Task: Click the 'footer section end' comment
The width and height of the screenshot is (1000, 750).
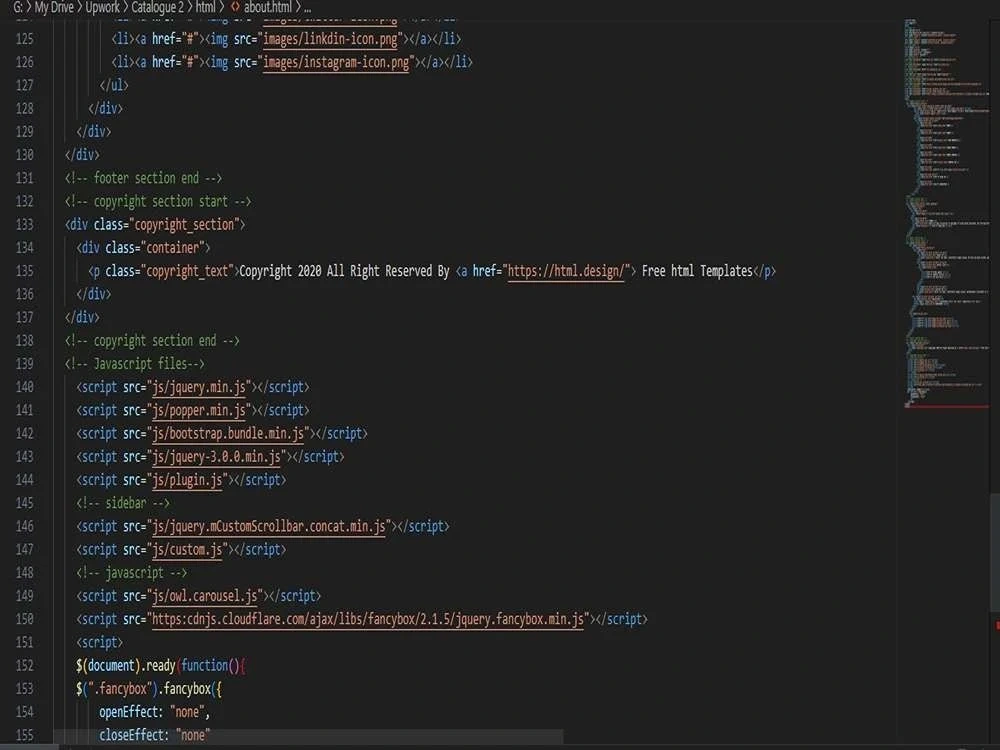Action: coord(143,178)
